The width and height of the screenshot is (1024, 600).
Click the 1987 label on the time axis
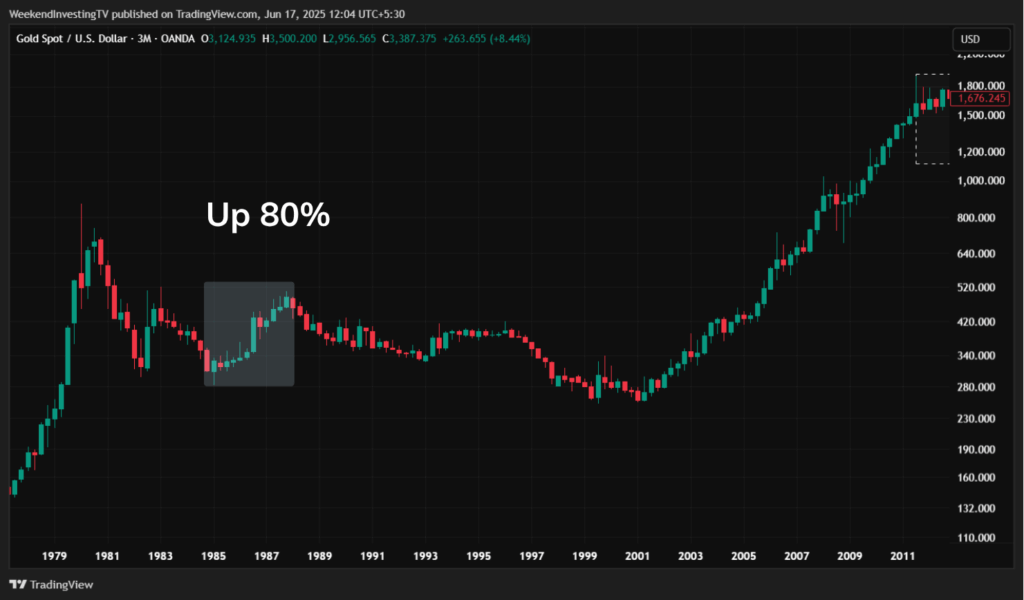click(266, 556)
